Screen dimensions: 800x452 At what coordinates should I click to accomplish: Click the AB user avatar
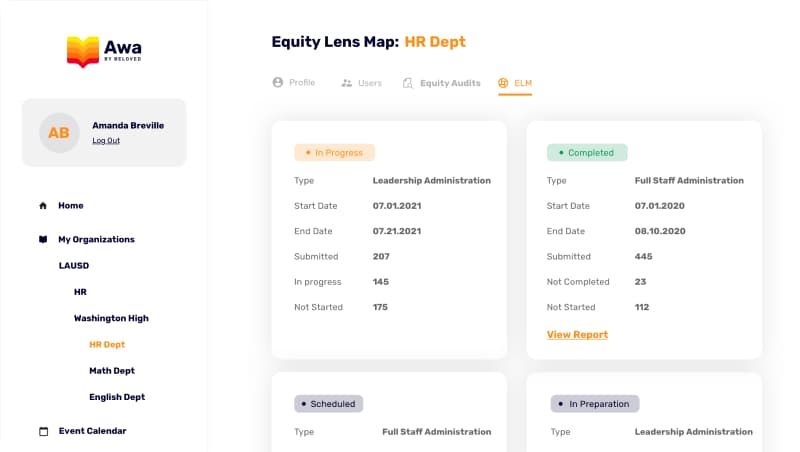click(59, 133)
